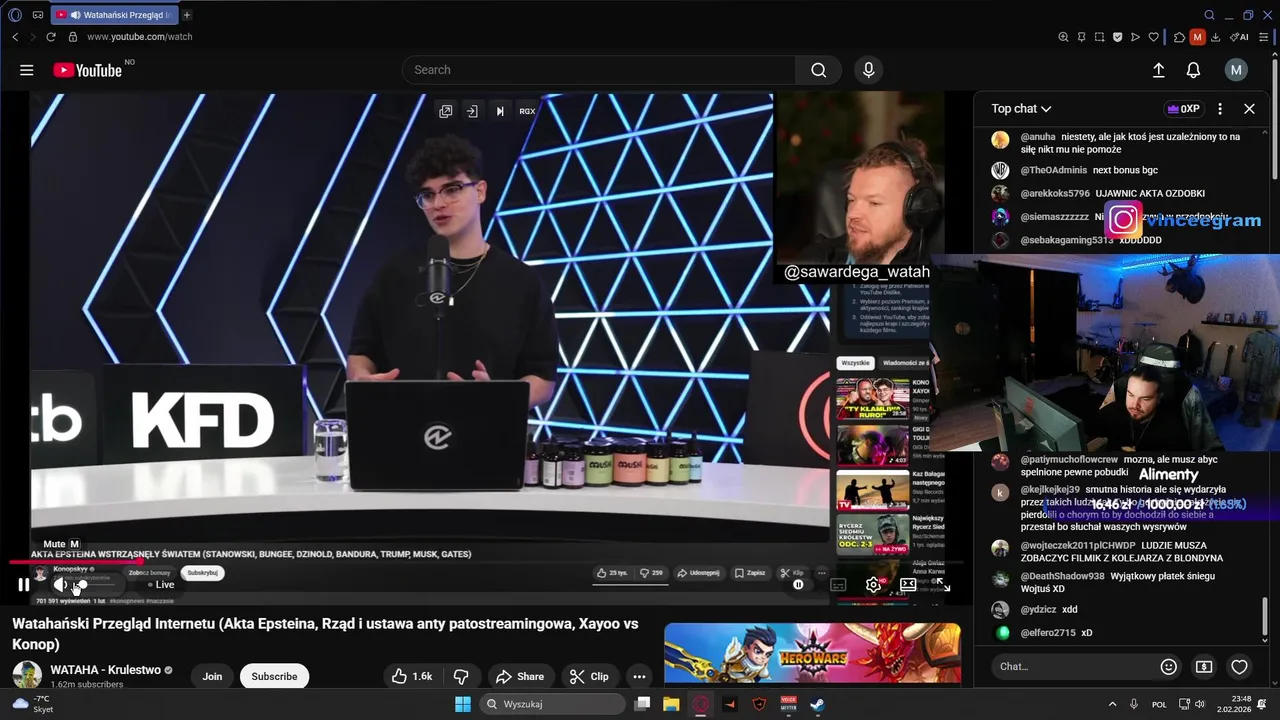Open the WATAHA - Krulestwo channel name
Viewport: 1280px width, 720px height.
[x=105, y=670]
